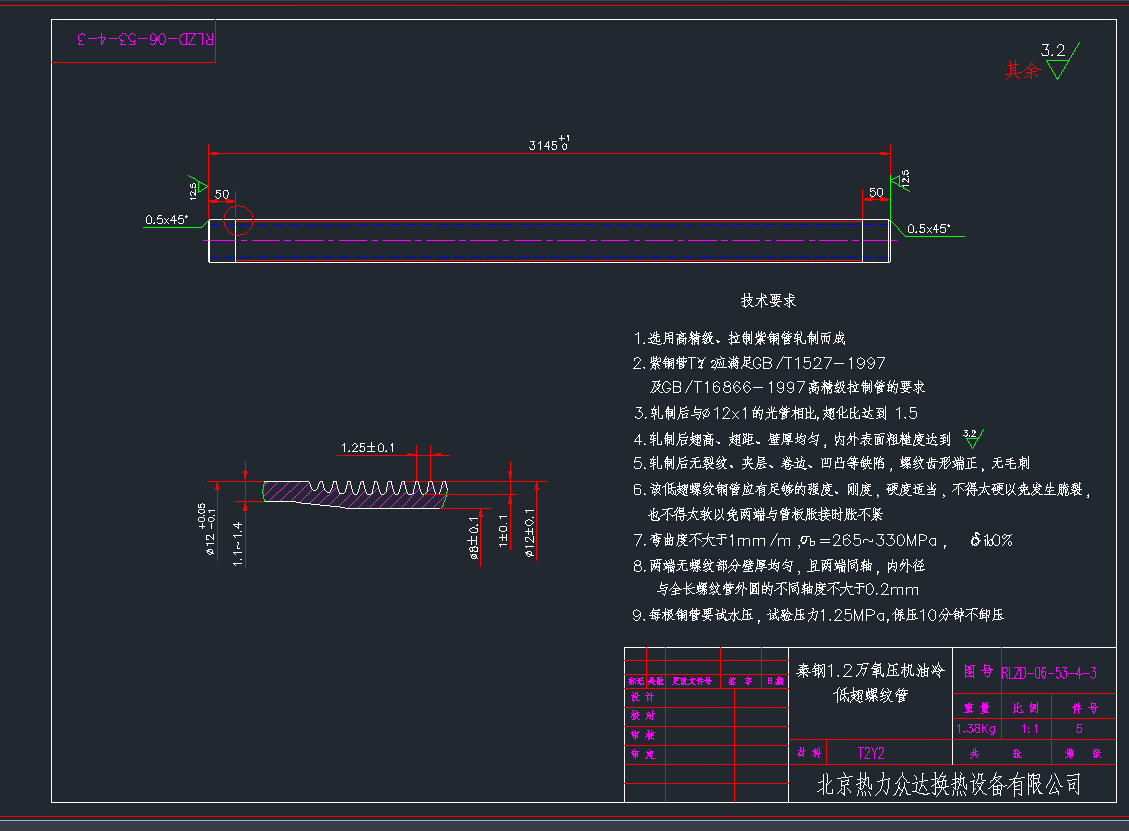Select the 3145 overall length dimension

(548, 143)
